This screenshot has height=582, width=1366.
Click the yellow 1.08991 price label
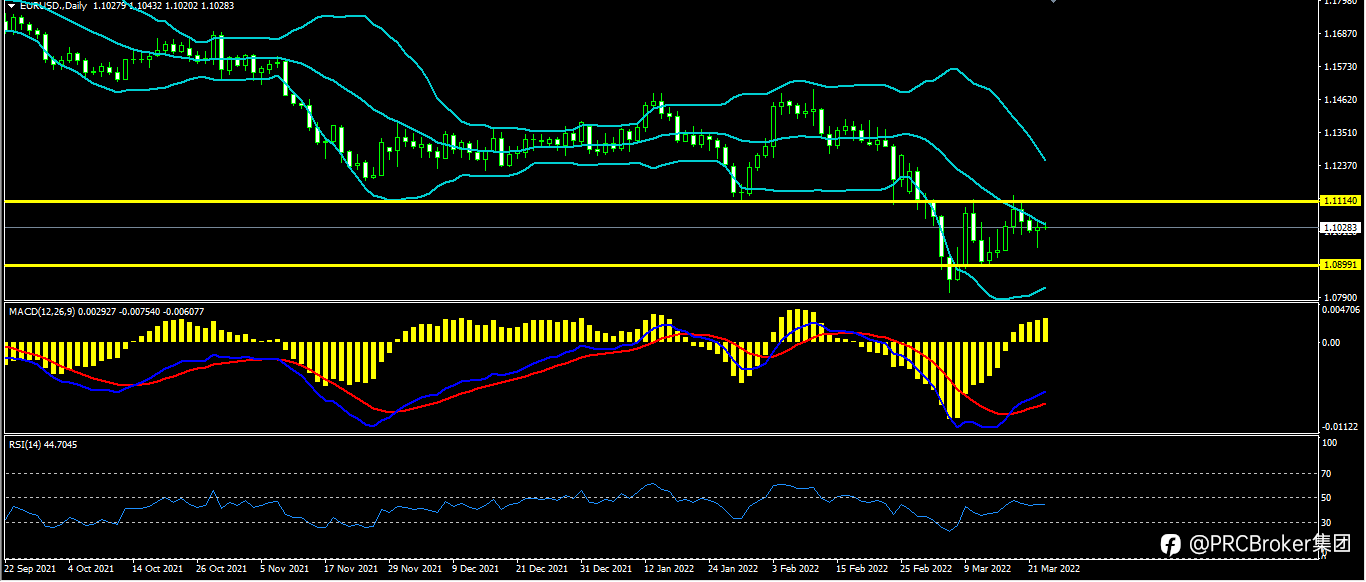point(1340,265)
